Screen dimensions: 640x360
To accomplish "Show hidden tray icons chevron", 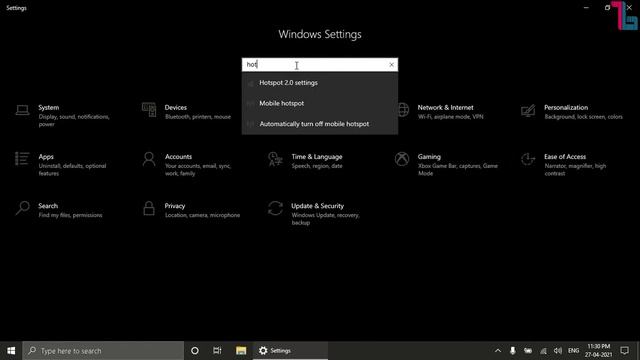I will click(498, 351).
